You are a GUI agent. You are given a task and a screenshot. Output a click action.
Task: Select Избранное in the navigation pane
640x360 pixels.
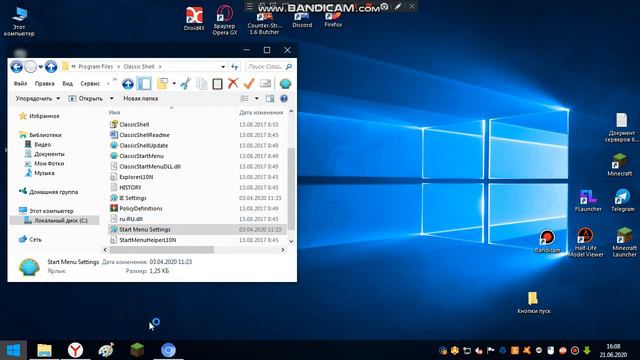(44, 116)
